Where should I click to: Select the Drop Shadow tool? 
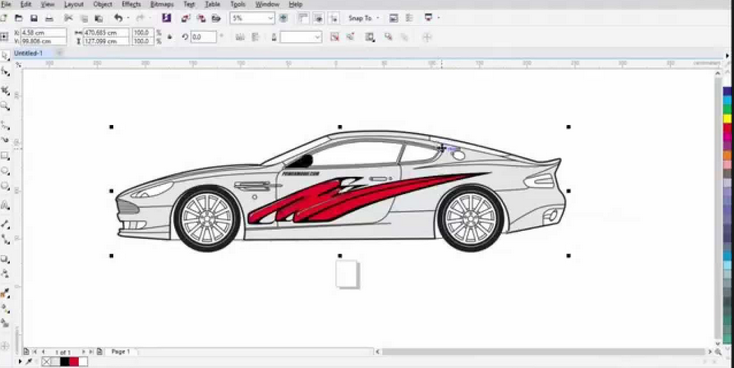tap(5, 259)
